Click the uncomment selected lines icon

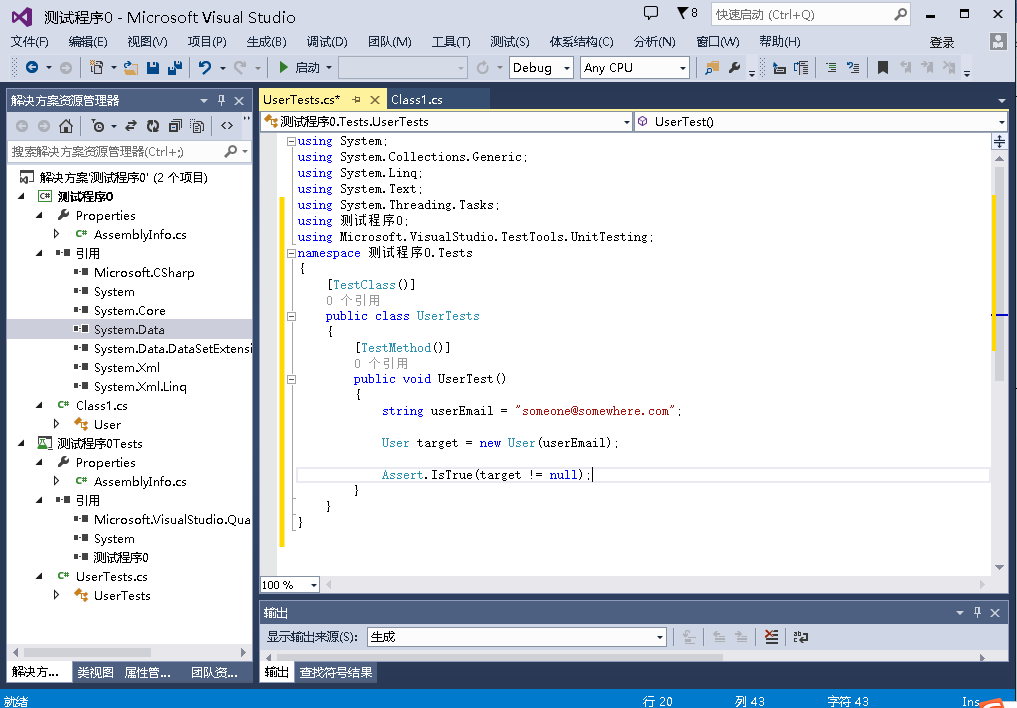point(853,67)
